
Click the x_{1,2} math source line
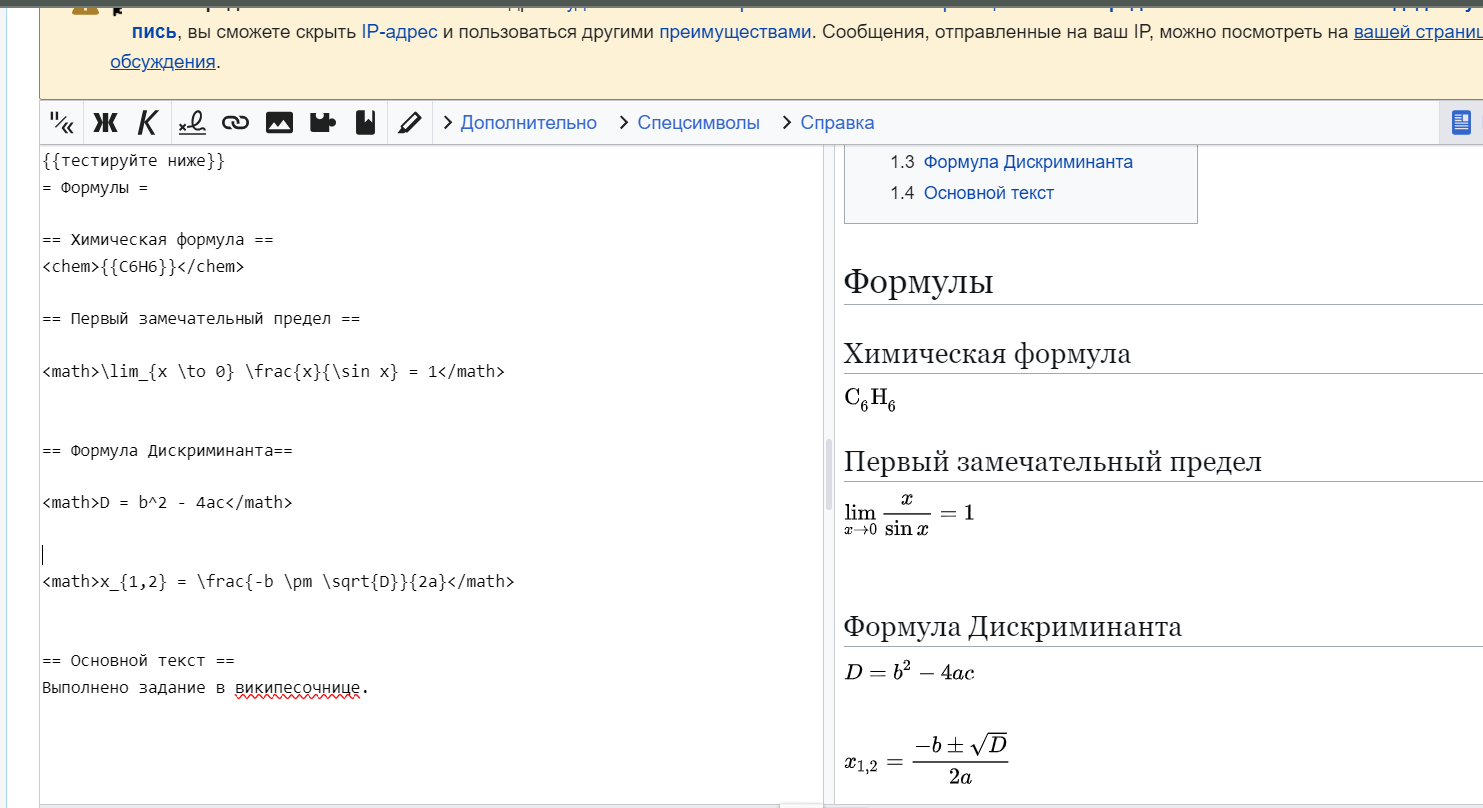[278, 581]
